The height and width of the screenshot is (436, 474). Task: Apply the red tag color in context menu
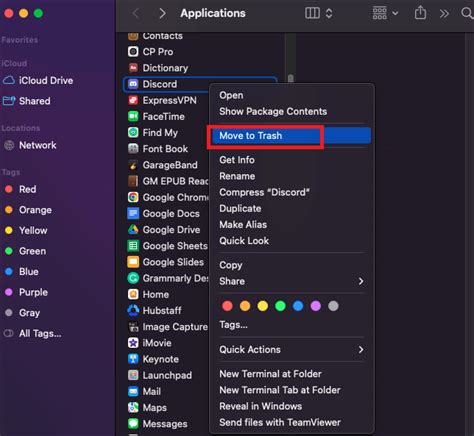pos(227,306)
